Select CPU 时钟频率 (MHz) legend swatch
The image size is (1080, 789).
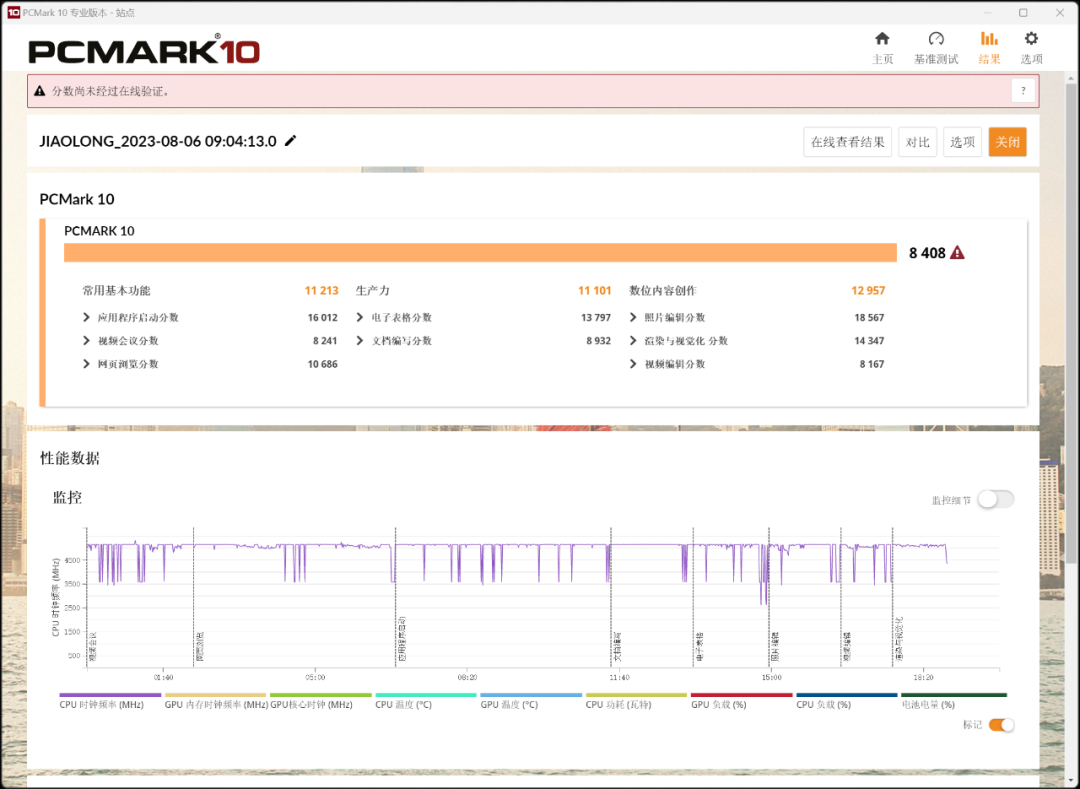pyautogui.click(x=110, y=695)
